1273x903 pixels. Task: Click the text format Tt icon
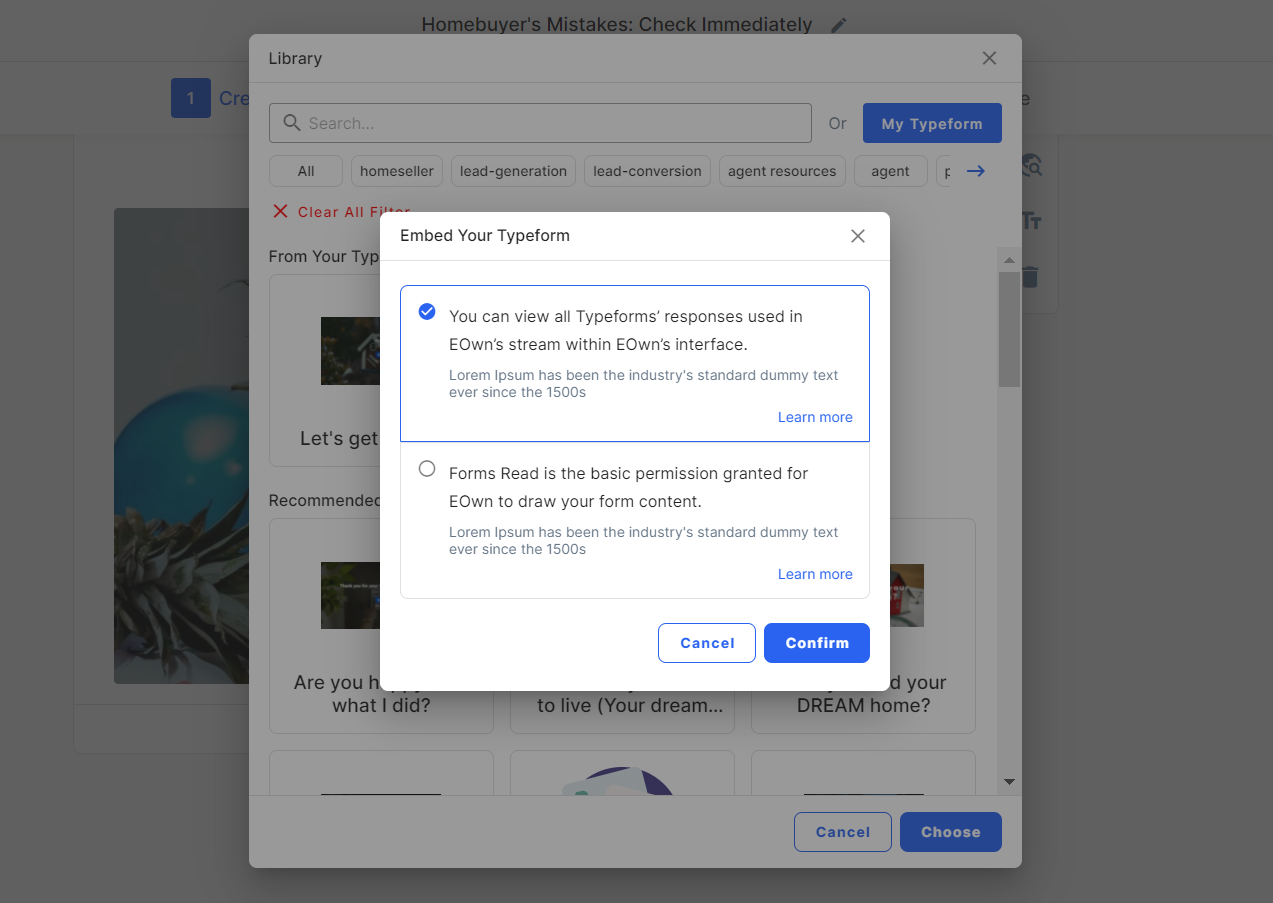pos(1031,220)
